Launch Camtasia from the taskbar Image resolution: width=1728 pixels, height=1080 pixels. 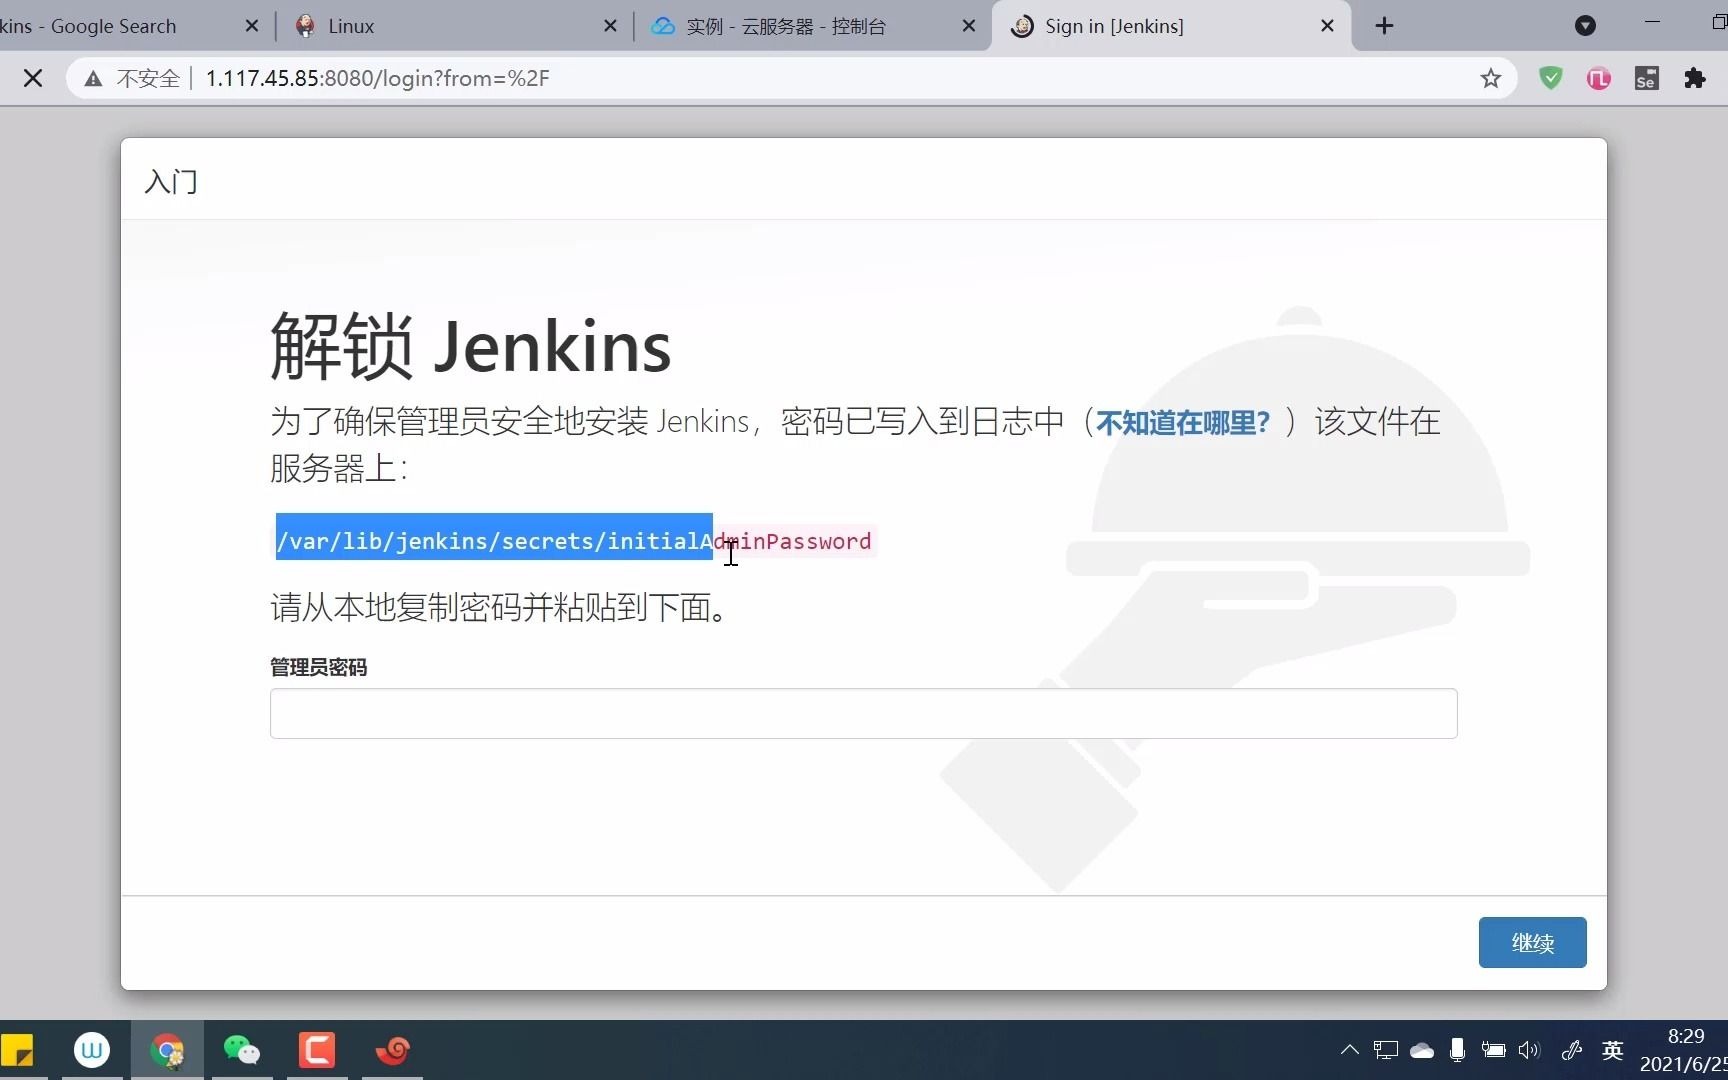pyautogui.click(x=317, y=1051)
